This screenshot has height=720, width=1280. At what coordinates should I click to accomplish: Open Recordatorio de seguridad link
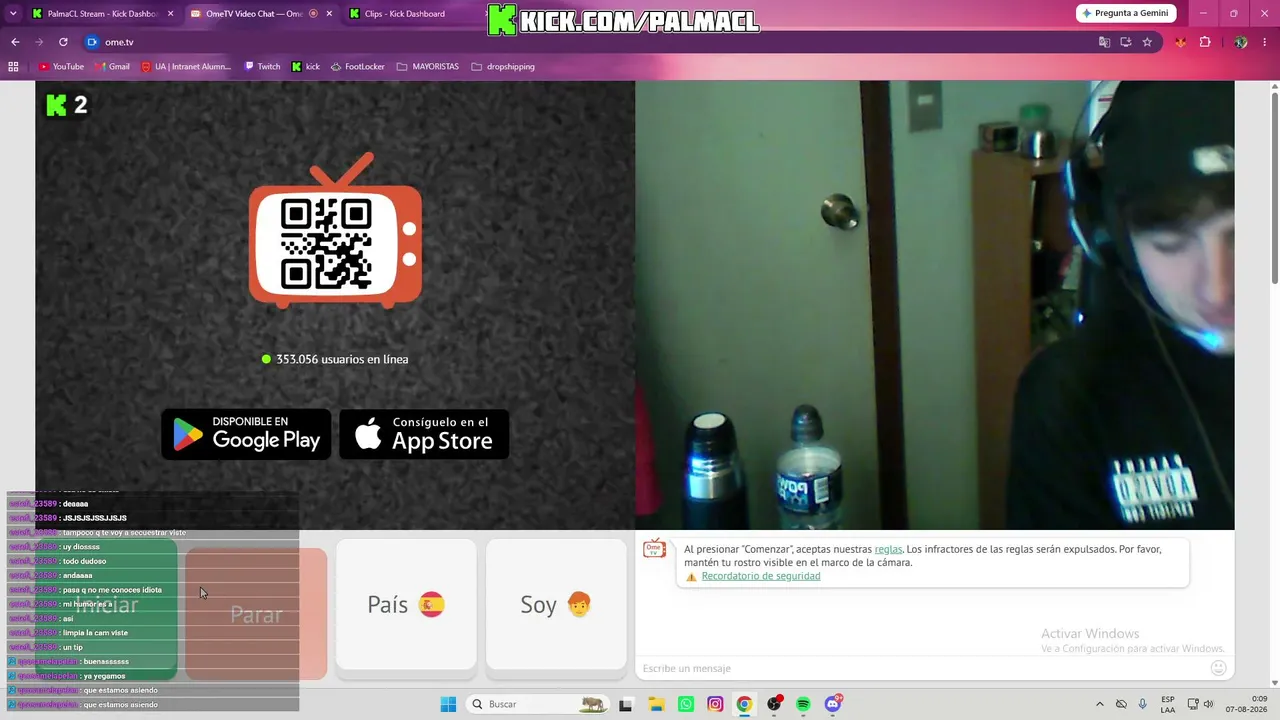761,576
